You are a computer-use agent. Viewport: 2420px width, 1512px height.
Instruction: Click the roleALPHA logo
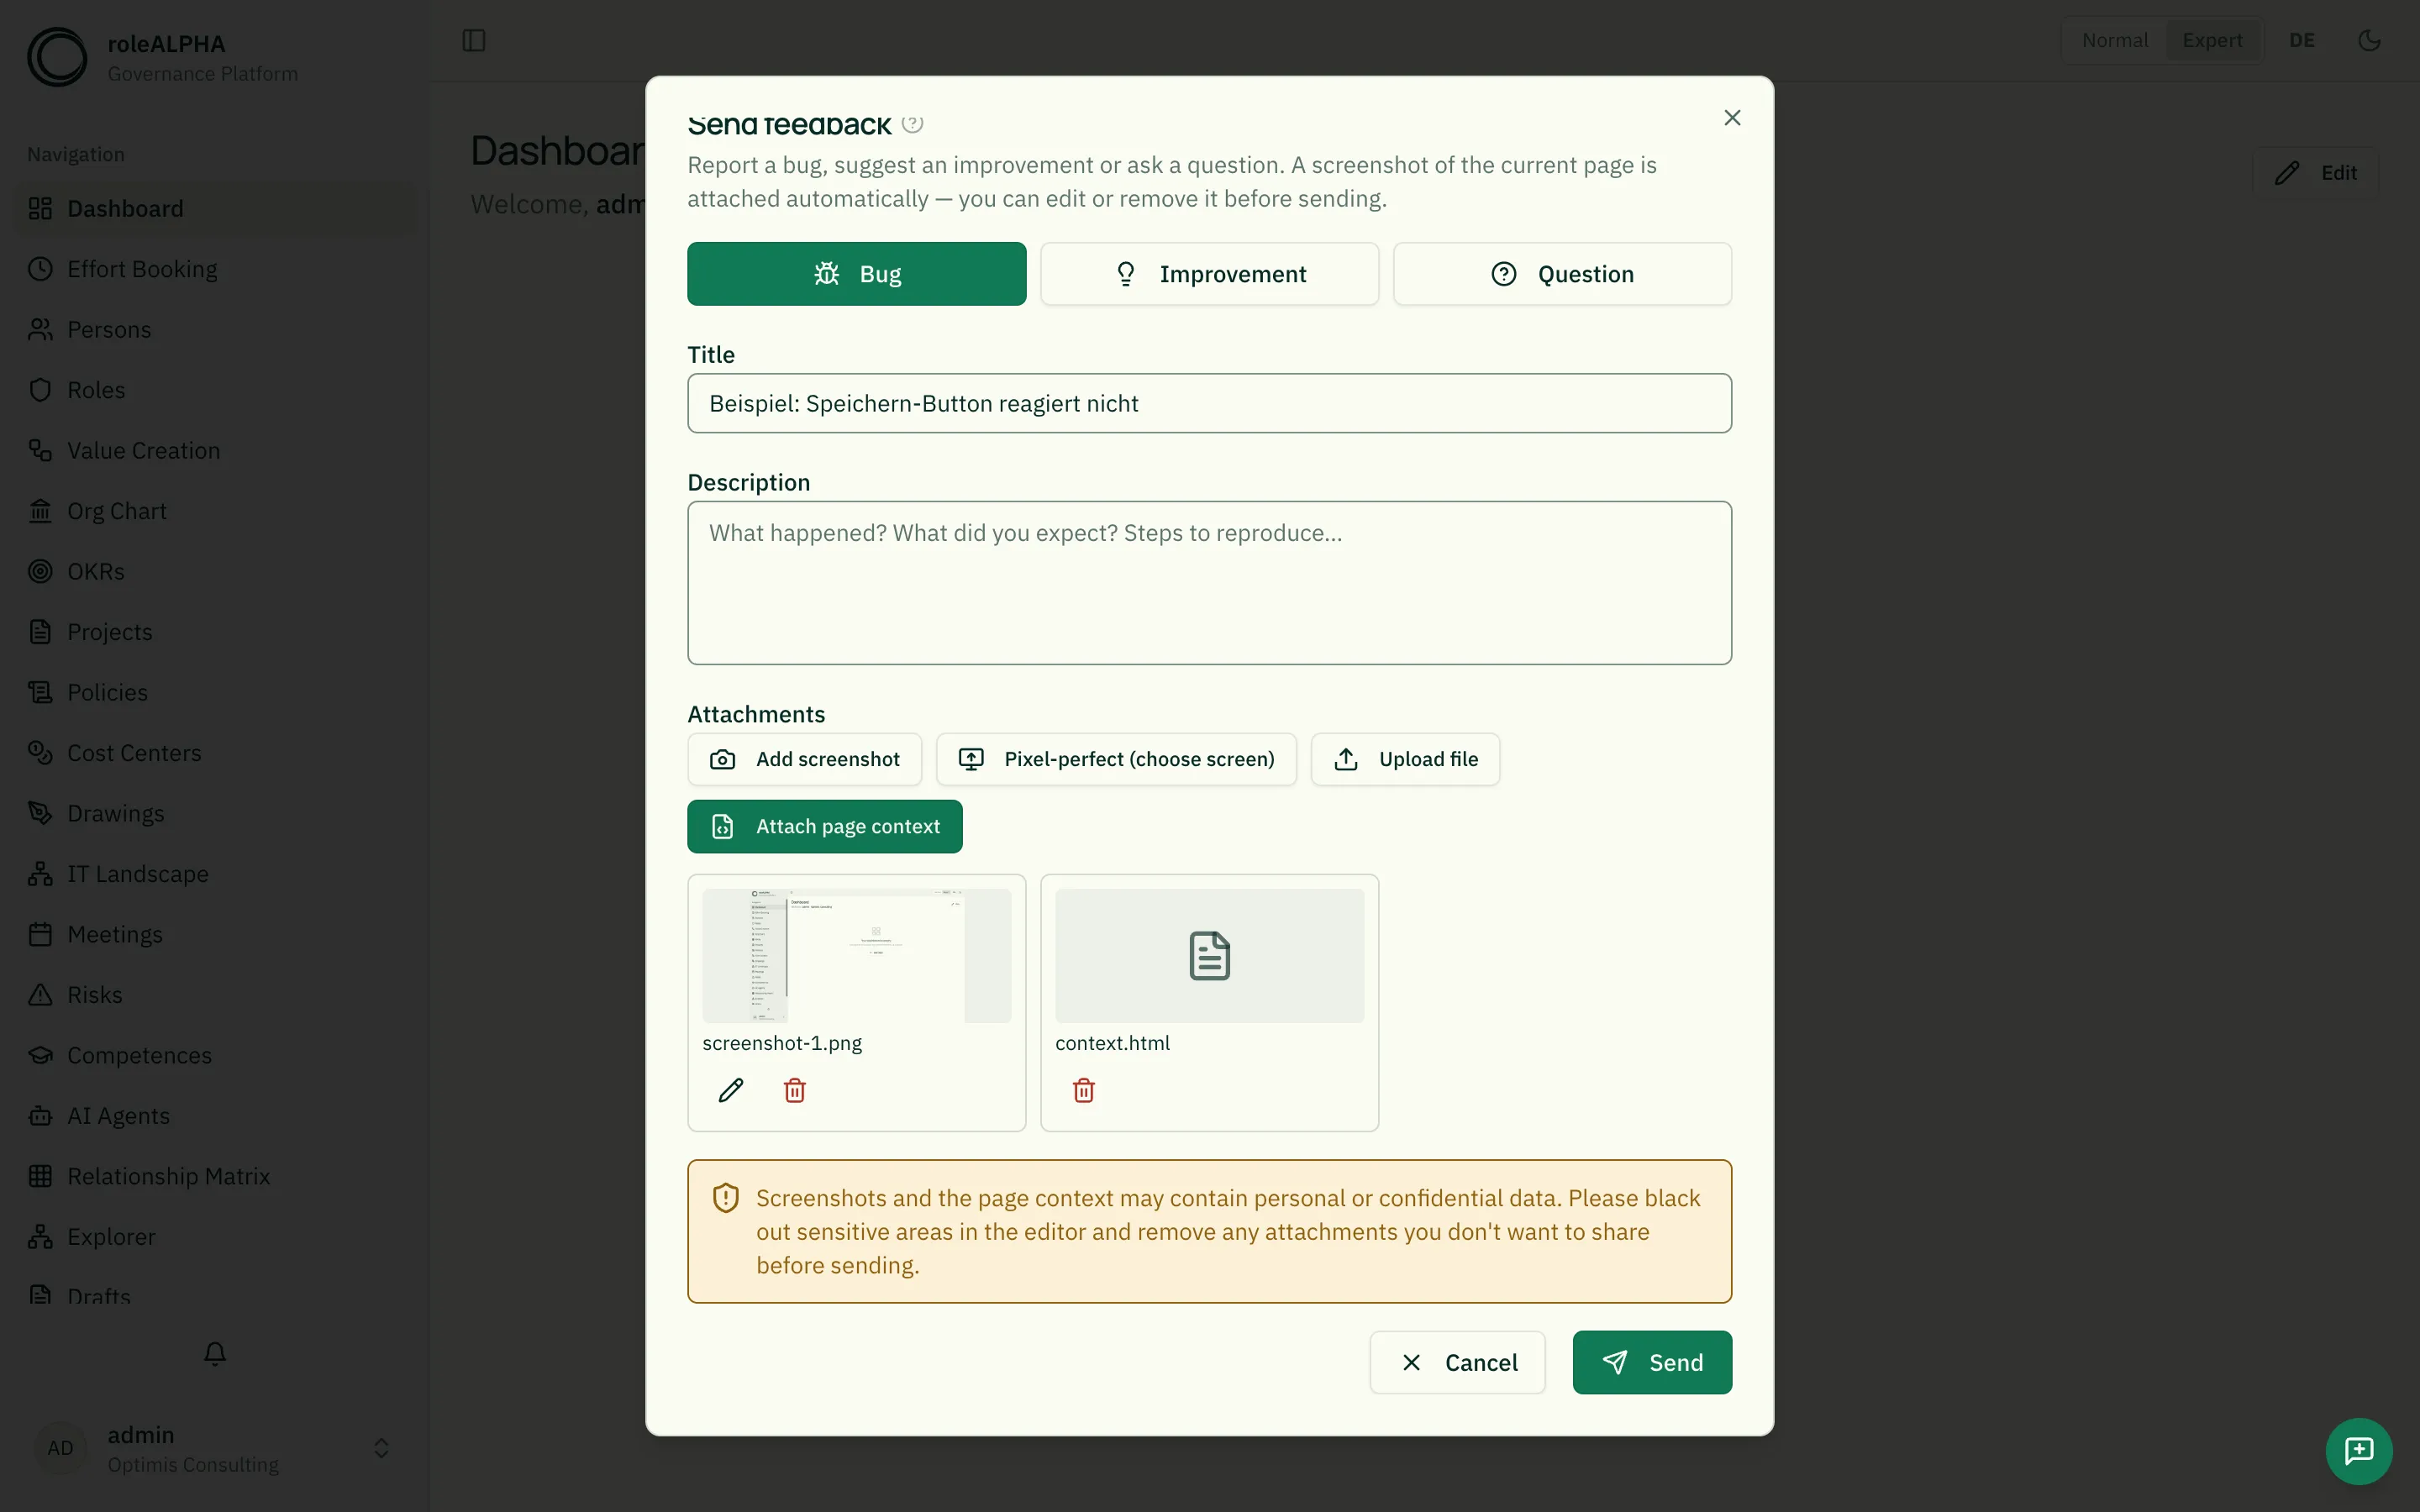click(57, 57)
